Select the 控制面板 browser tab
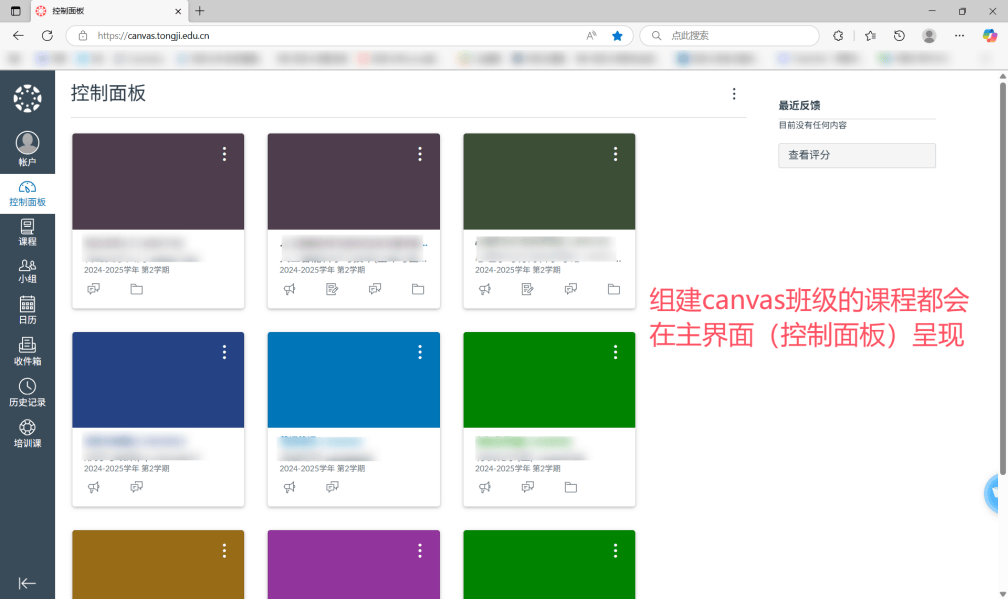Screen dimensions: 1008x599 click(x=100, y=13)
